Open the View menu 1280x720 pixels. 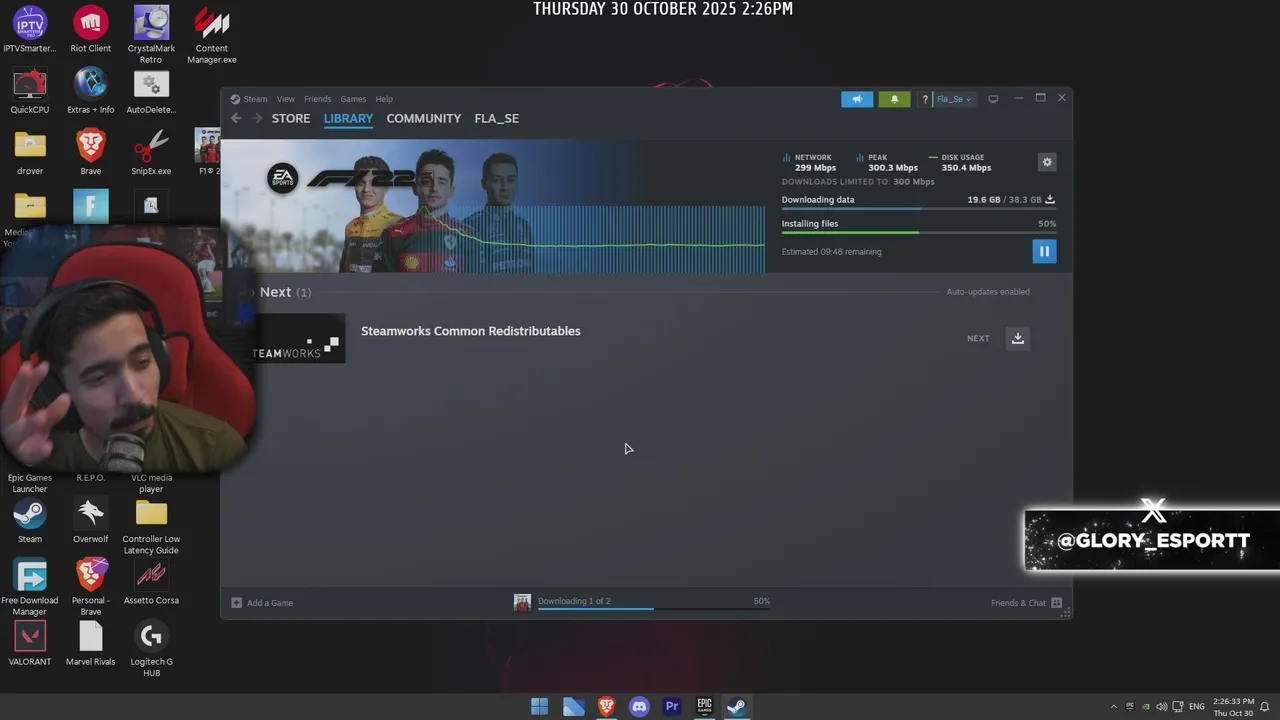pyautogui.click(x=286, y=99)
